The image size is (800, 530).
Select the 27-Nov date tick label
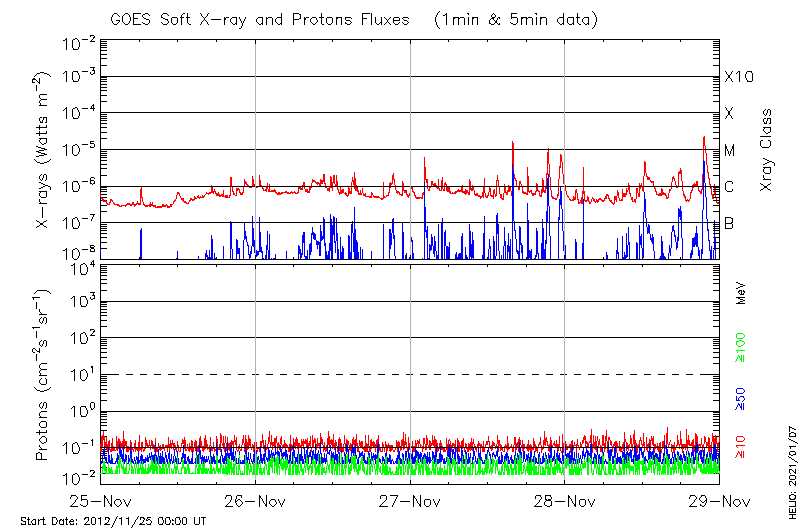pyautogui.click(x=410, y=502)
